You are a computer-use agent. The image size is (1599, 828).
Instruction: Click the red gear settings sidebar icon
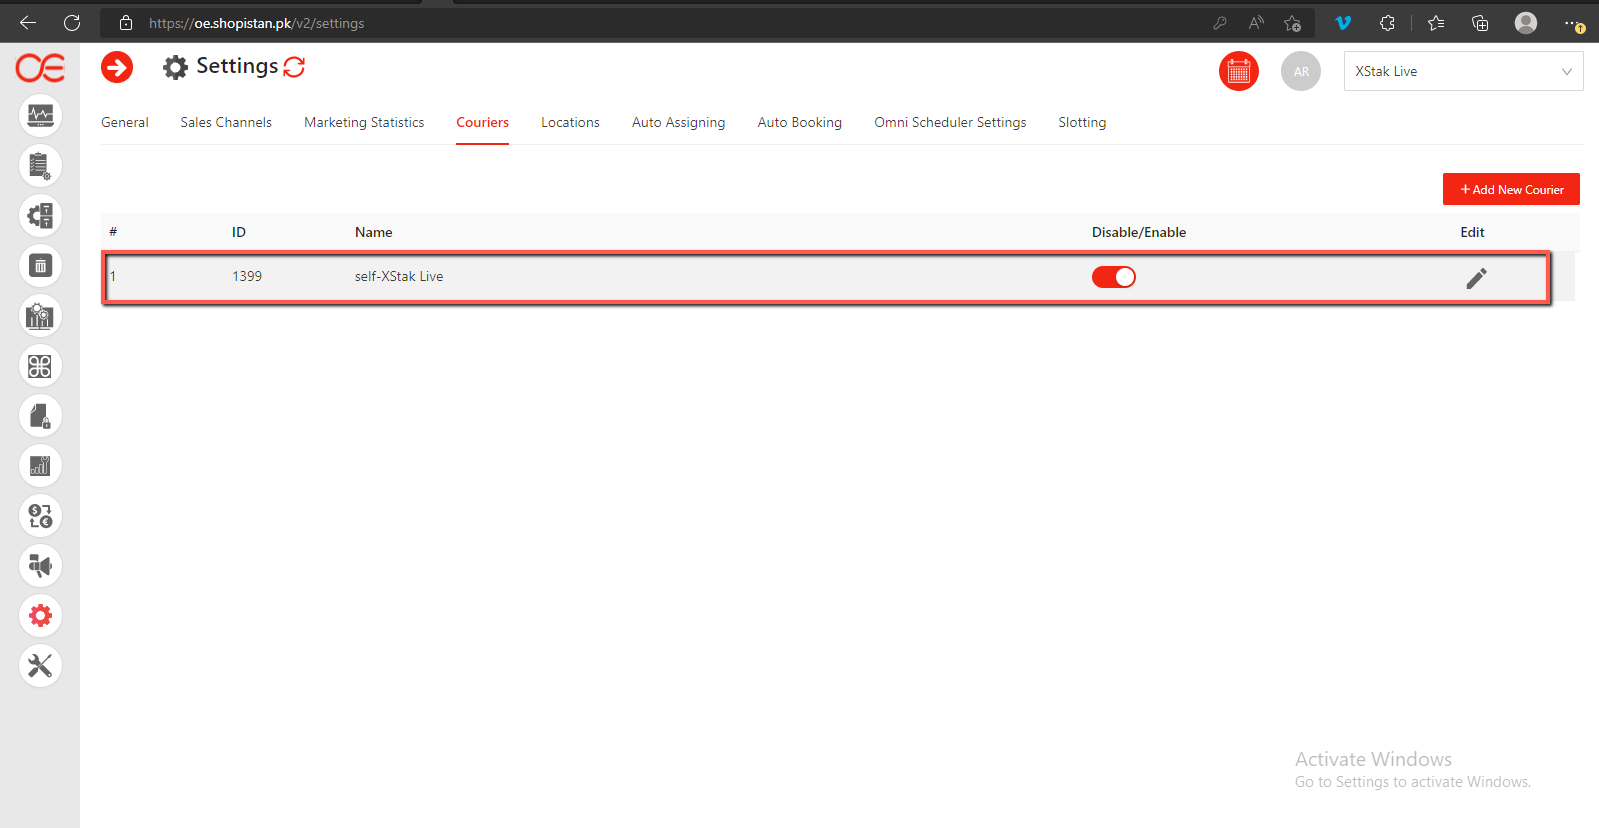pos(40,616)
